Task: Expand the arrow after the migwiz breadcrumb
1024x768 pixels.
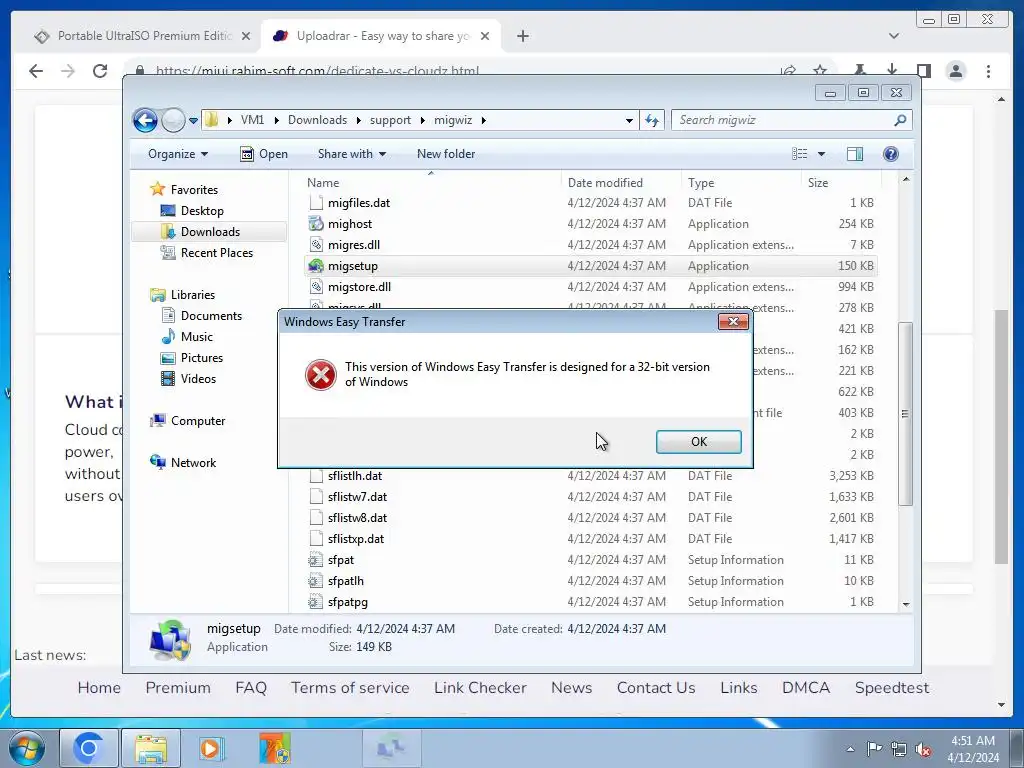Action: pyautogui.click(x=483, y=120)
